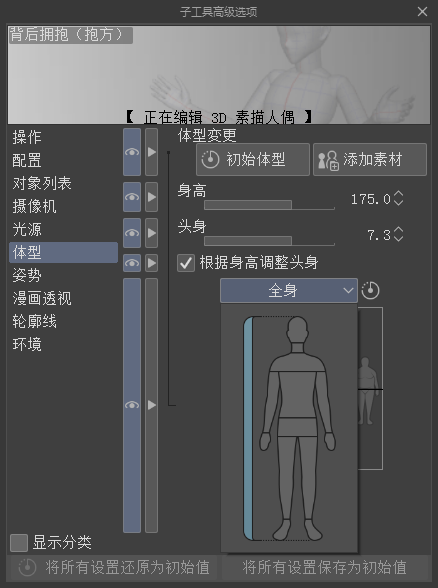Open the 环境 category
Viewport: 438px width, 588px height.
[63, 344]
